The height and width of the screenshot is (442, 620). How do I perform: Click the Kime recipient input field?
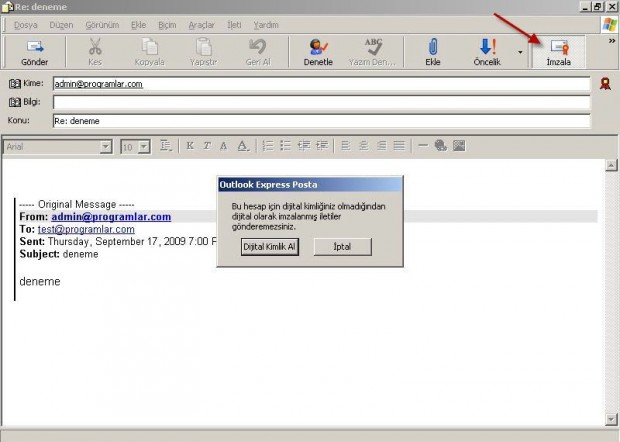(x=321, y=84)
